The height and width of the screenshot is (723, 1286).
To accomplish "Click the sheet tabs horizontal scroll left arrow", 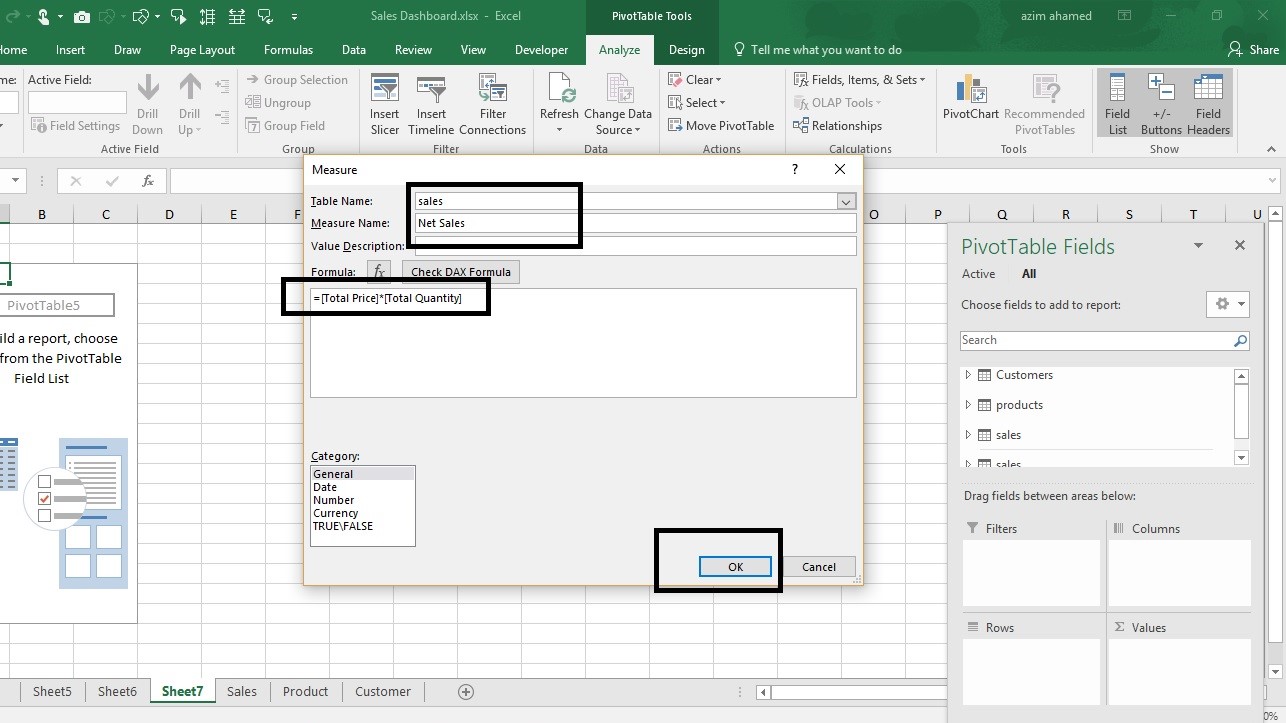I will pyautogui.click(x=765, y=692).
